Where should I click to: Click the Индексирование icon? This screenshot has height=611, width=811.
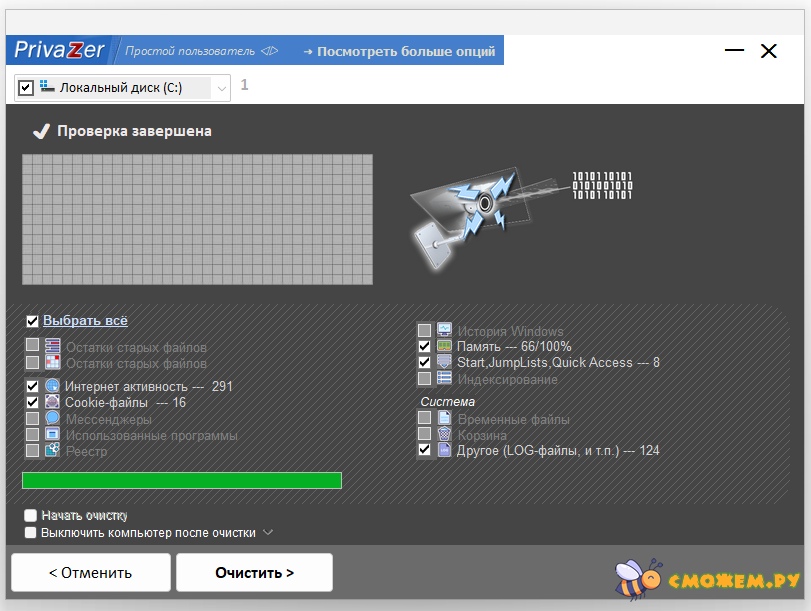[445, 378]
